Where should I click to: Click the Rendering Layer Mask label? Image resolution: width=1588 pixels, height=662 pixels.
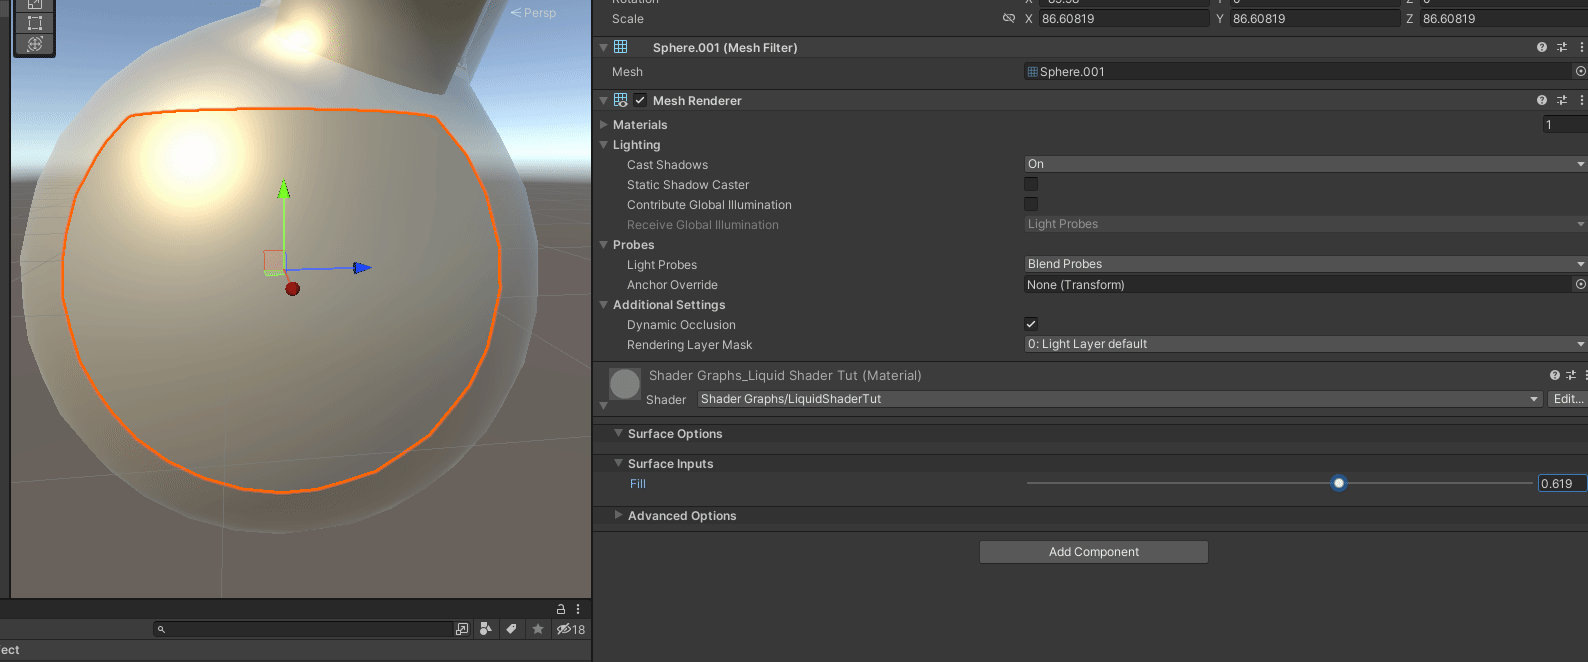coord(689,345)
